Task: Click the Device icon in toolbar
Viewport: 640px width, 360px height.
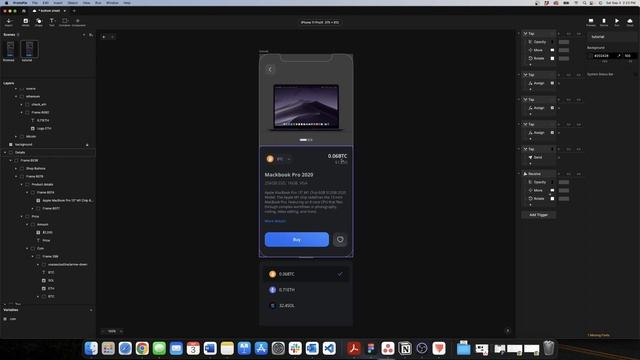Action: [x=604, y=22]
